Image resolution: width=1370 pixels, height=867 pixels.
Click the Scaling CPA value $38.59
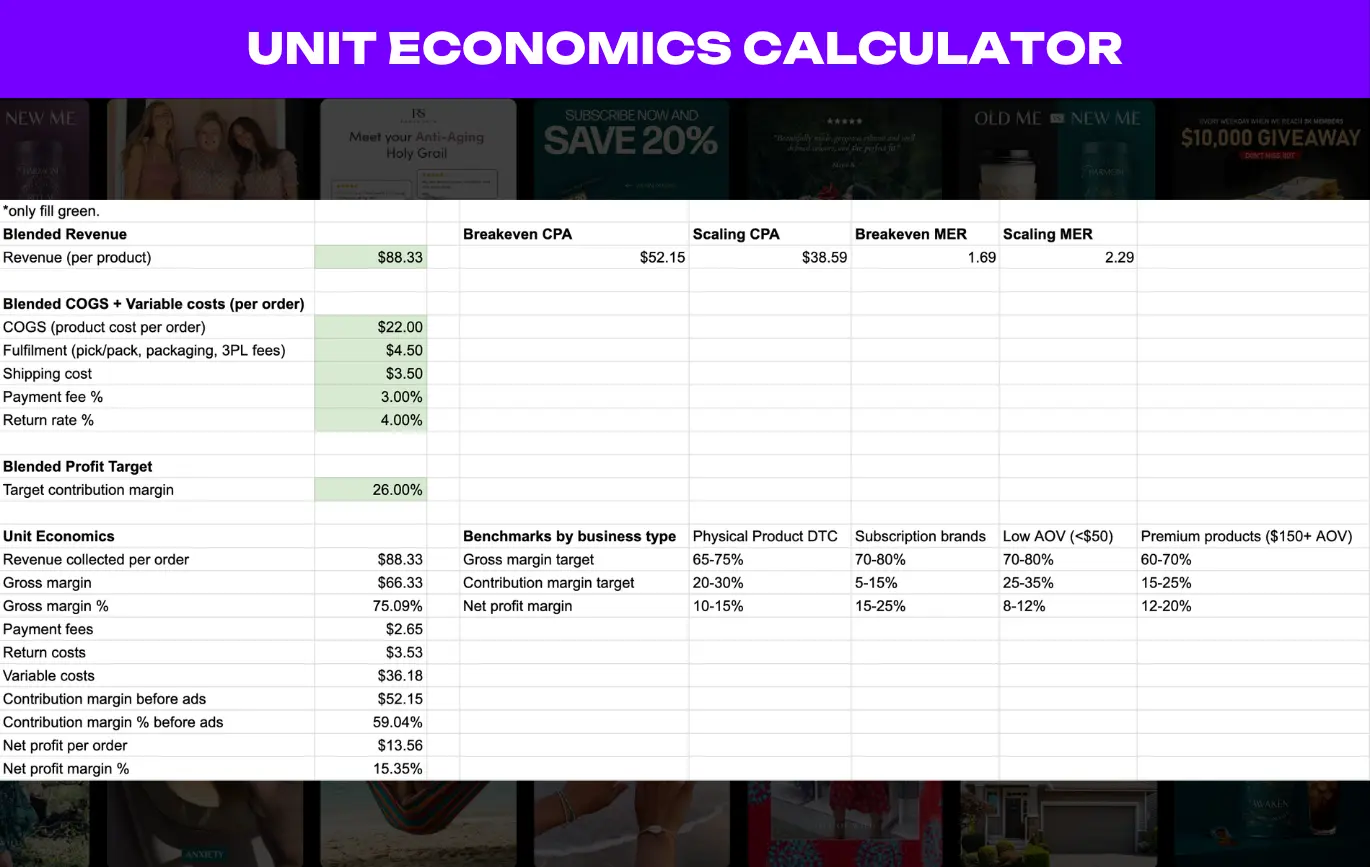coord(824,257)
